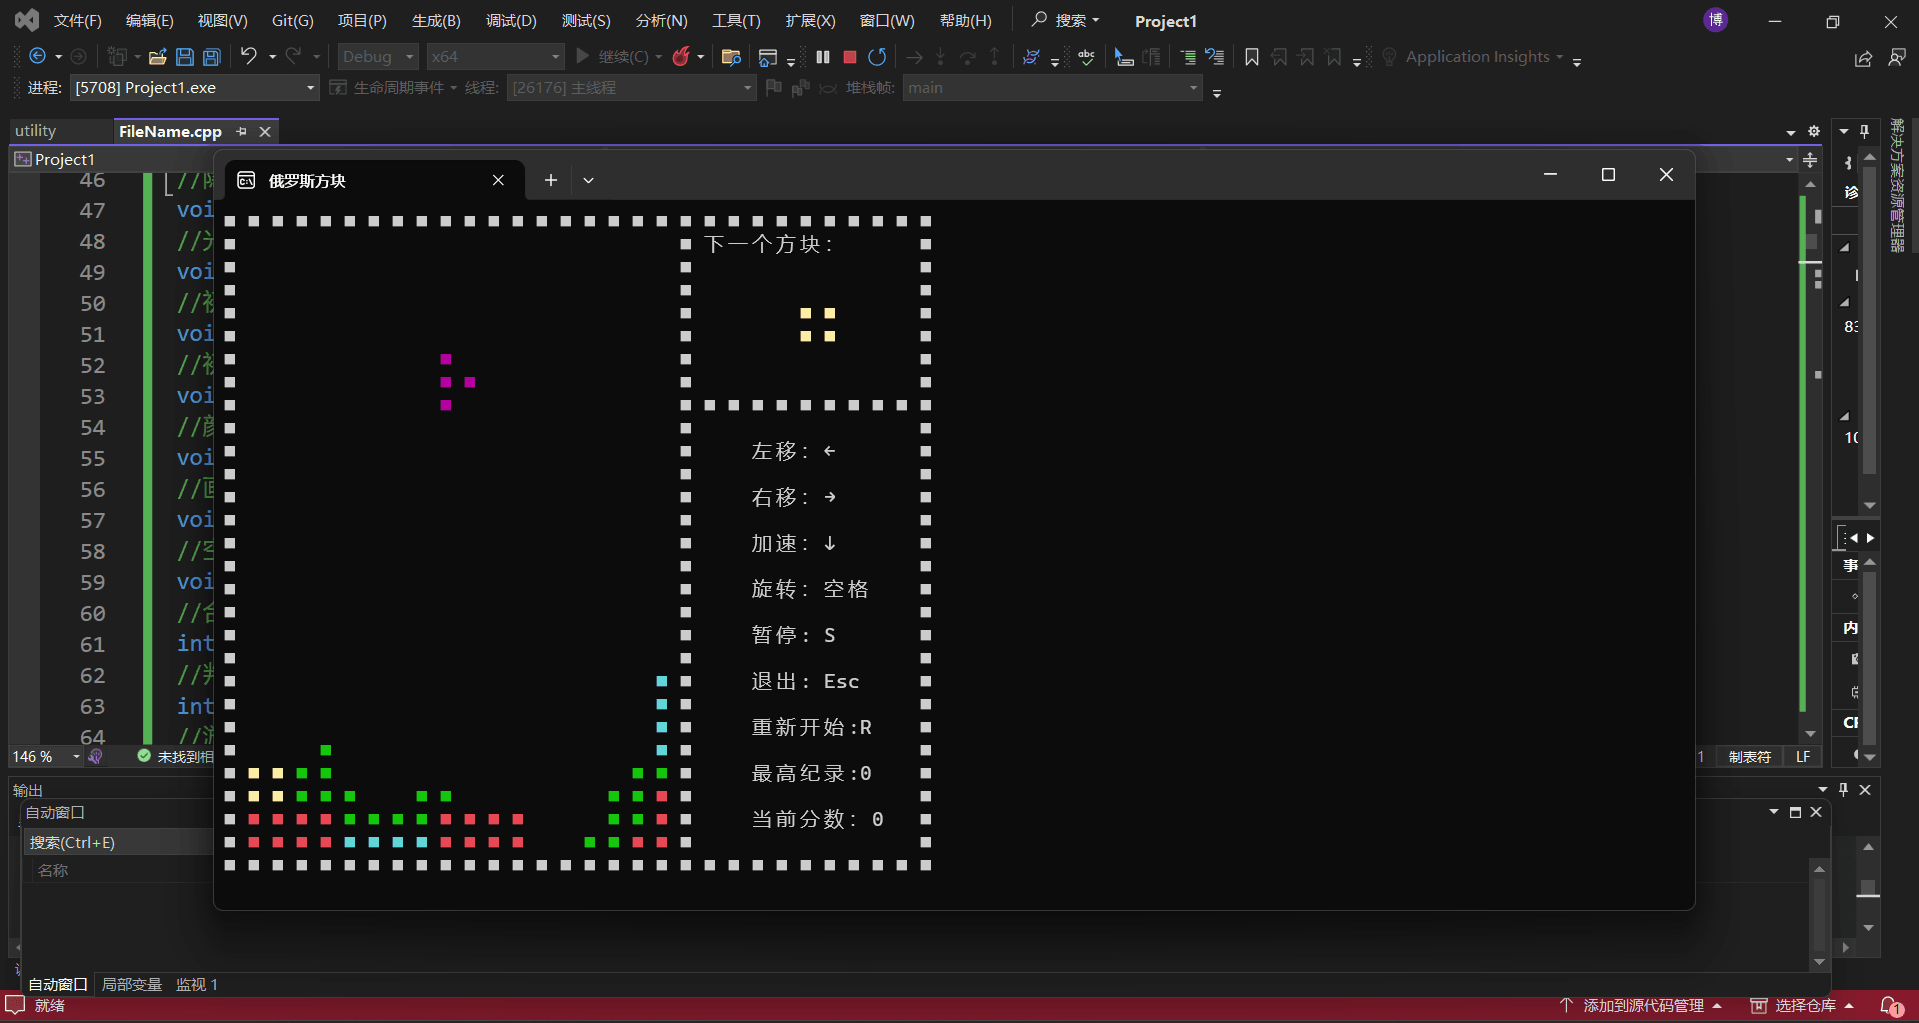The image size is (1919, 1023).
Task: Click the spell check abc icon
Action: coord(1087,57)
